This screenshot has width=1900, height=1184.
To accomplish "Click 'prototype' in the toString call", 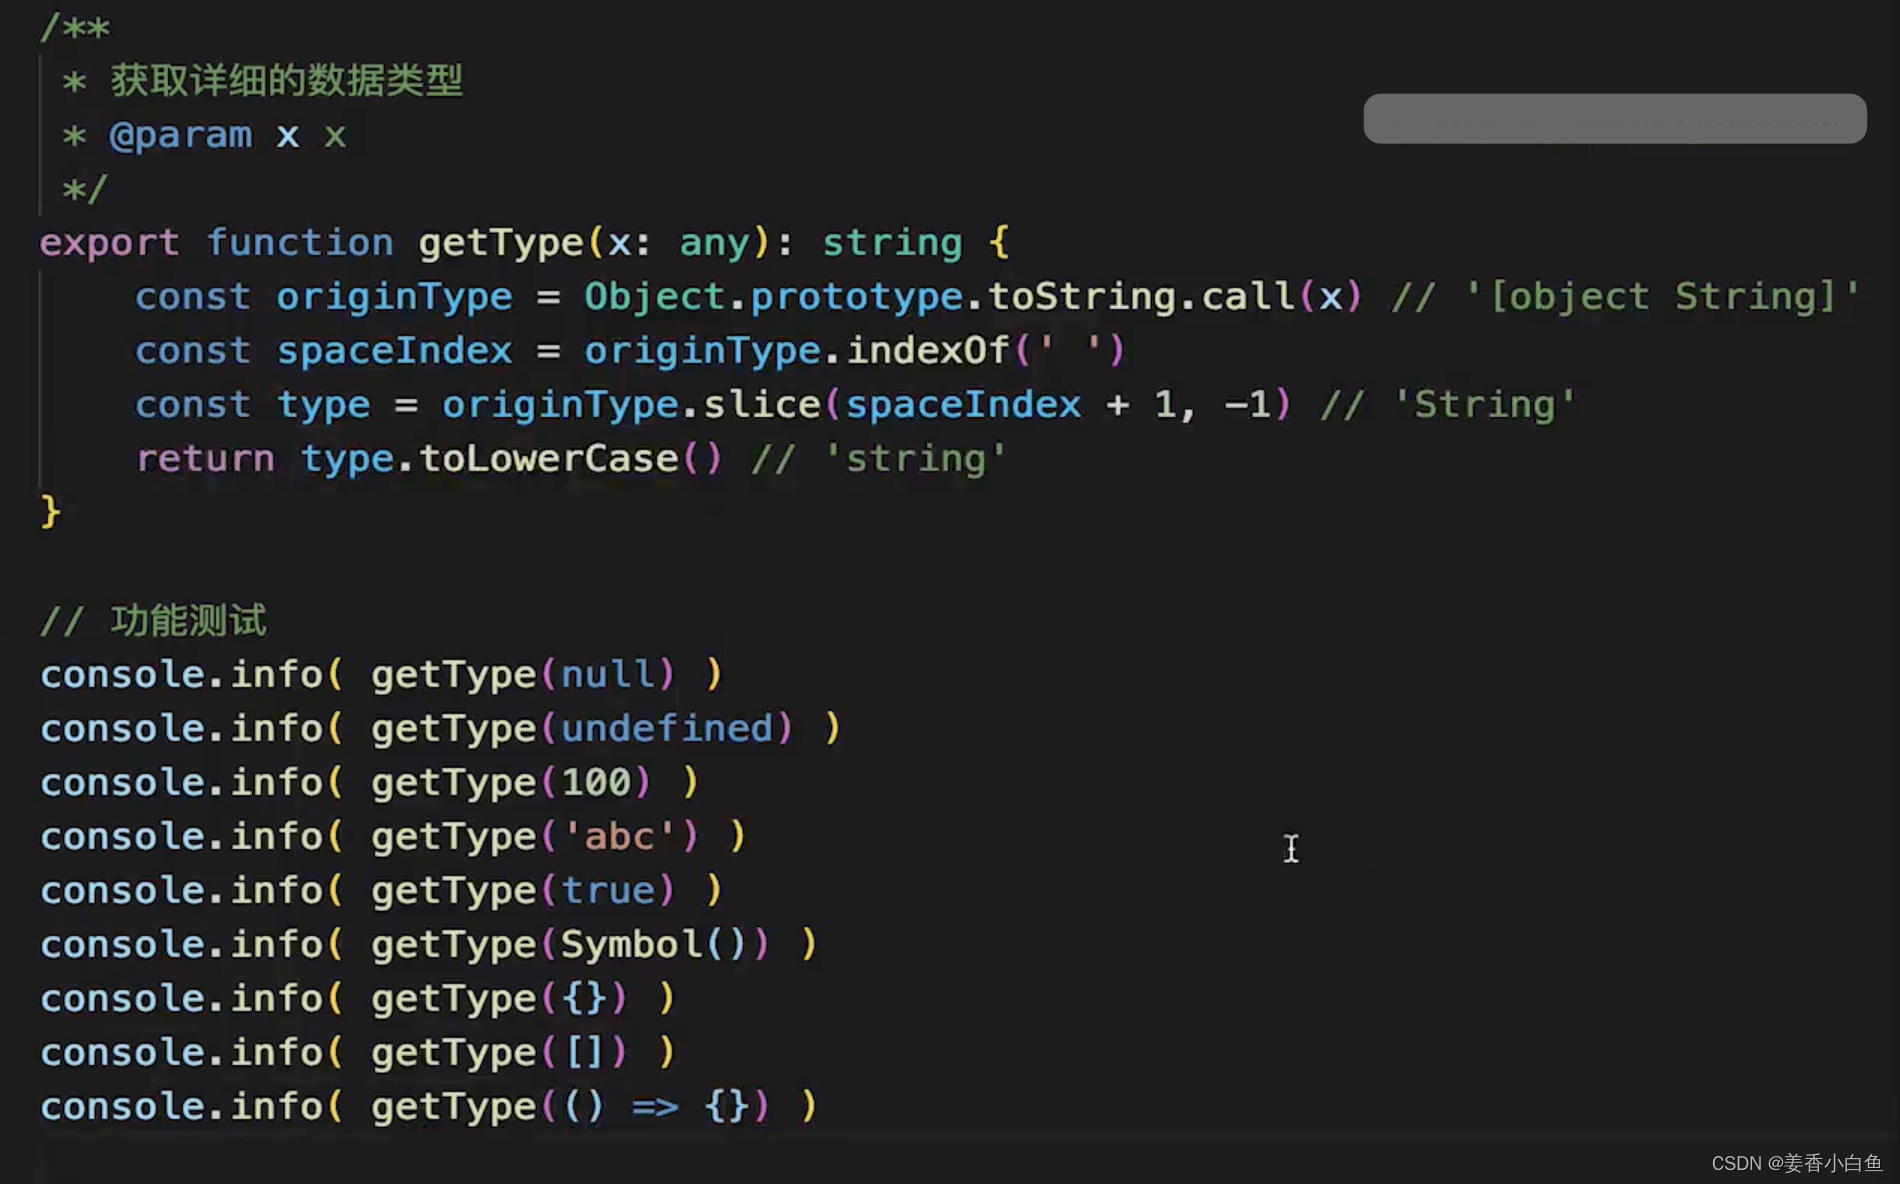I will [x=857, y=296].
